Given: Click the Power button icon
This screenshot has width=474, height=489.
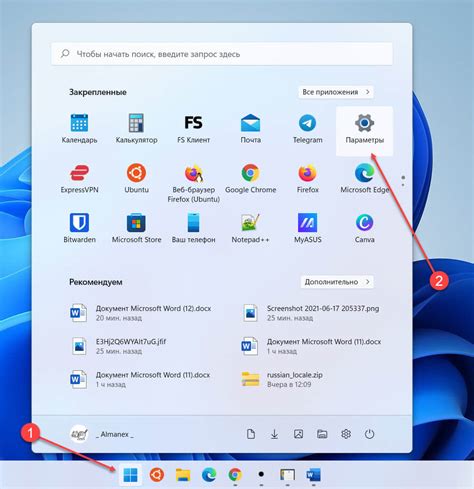Looking at the screenshot, I should [x=369, y=434].
